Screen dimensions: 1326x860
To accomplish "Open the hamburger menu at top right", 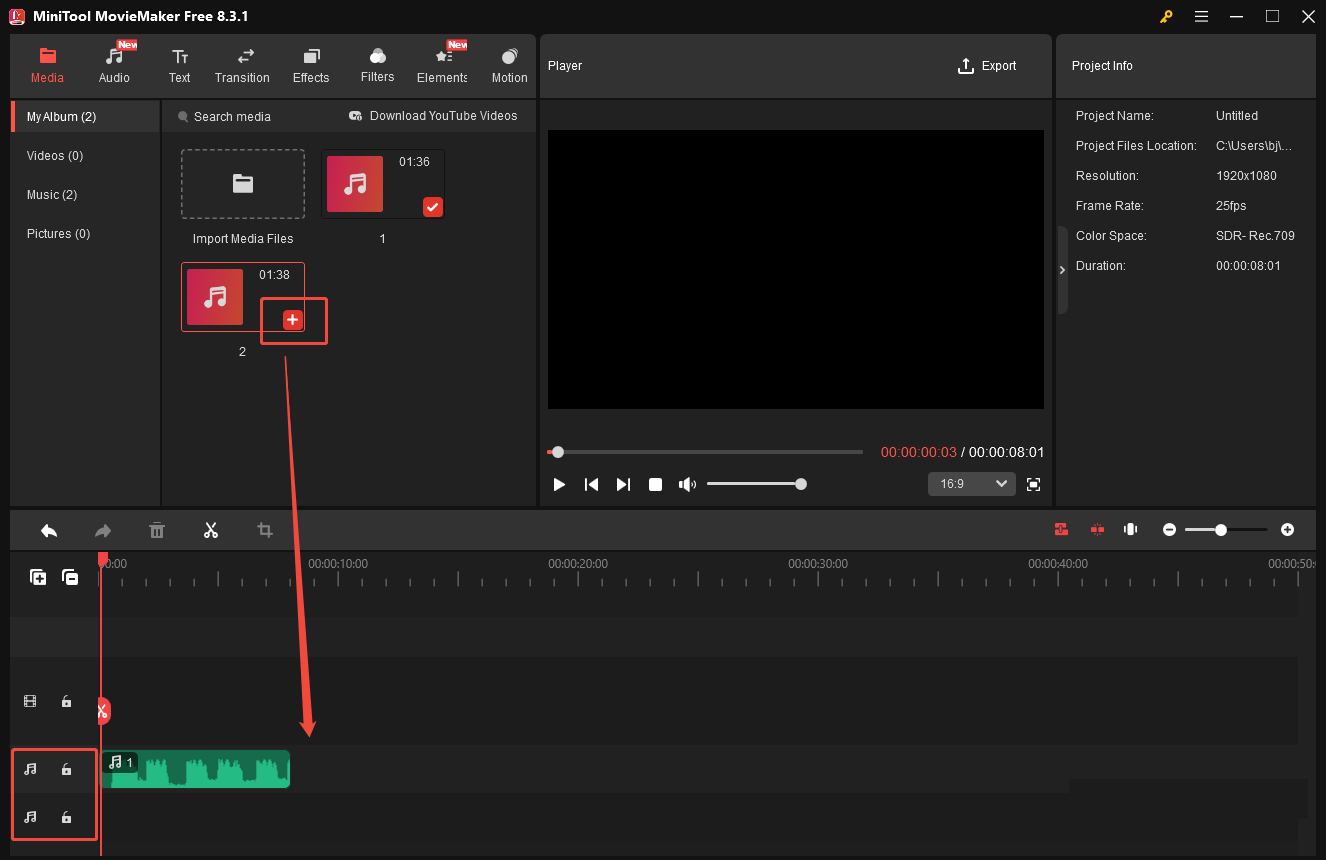I will (x=1201, y=16).
